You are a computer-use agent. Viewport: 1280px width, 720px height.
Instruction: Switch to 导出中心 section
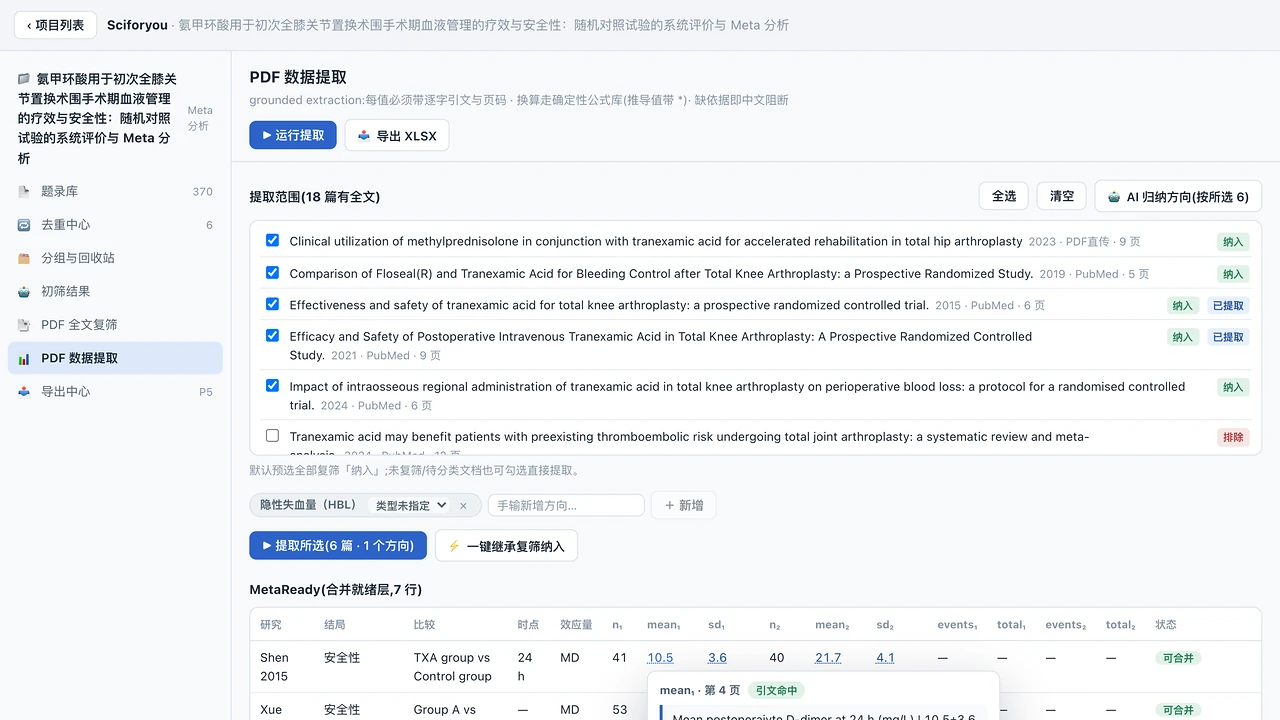[x=115, y=391]
